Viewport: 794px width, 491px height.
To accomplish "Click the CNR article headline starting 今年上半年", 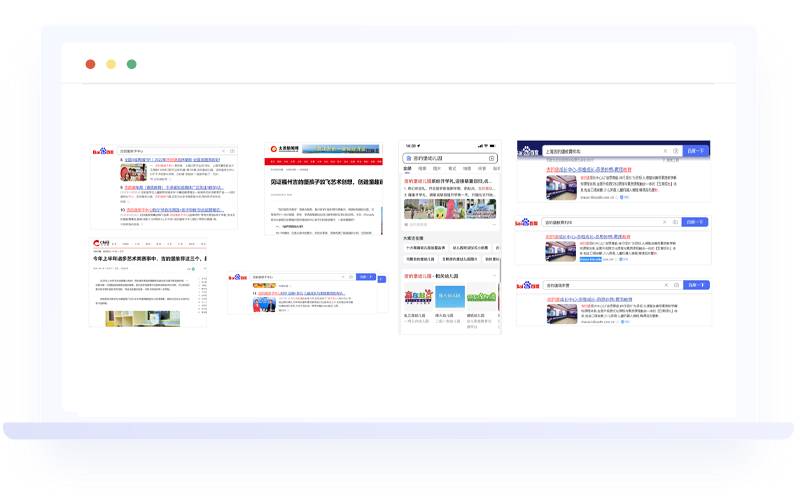I will click(148, 259).
